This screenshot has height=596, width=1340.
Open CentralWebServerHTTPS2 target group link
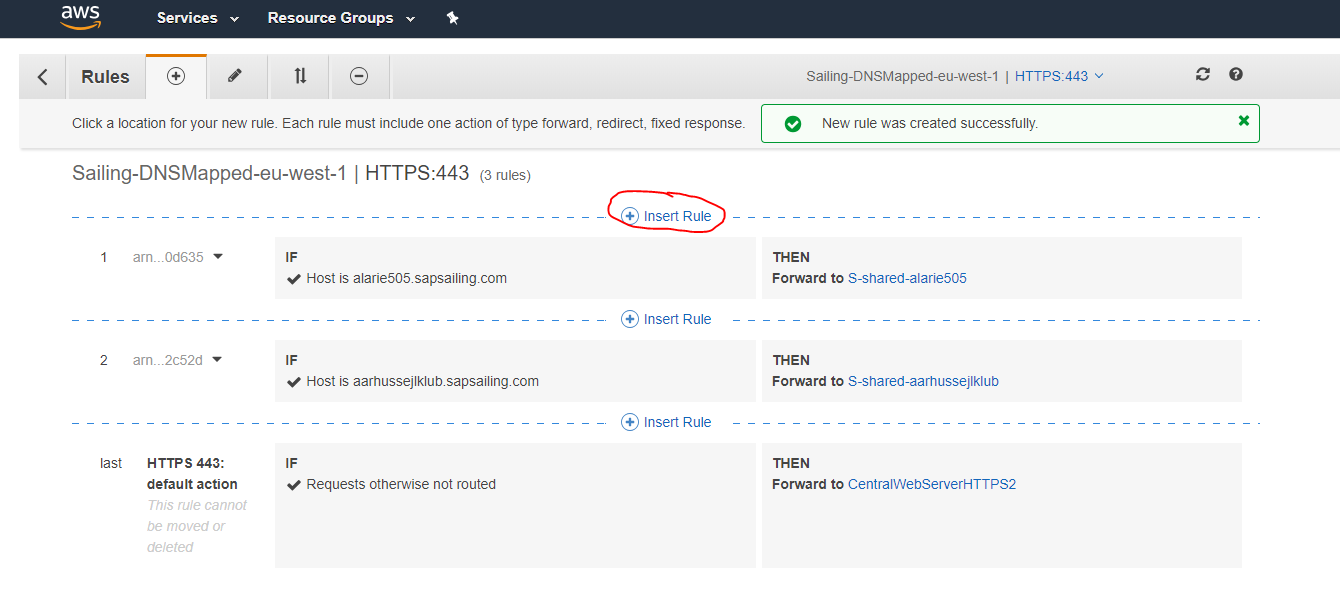[x=931, y=484]
